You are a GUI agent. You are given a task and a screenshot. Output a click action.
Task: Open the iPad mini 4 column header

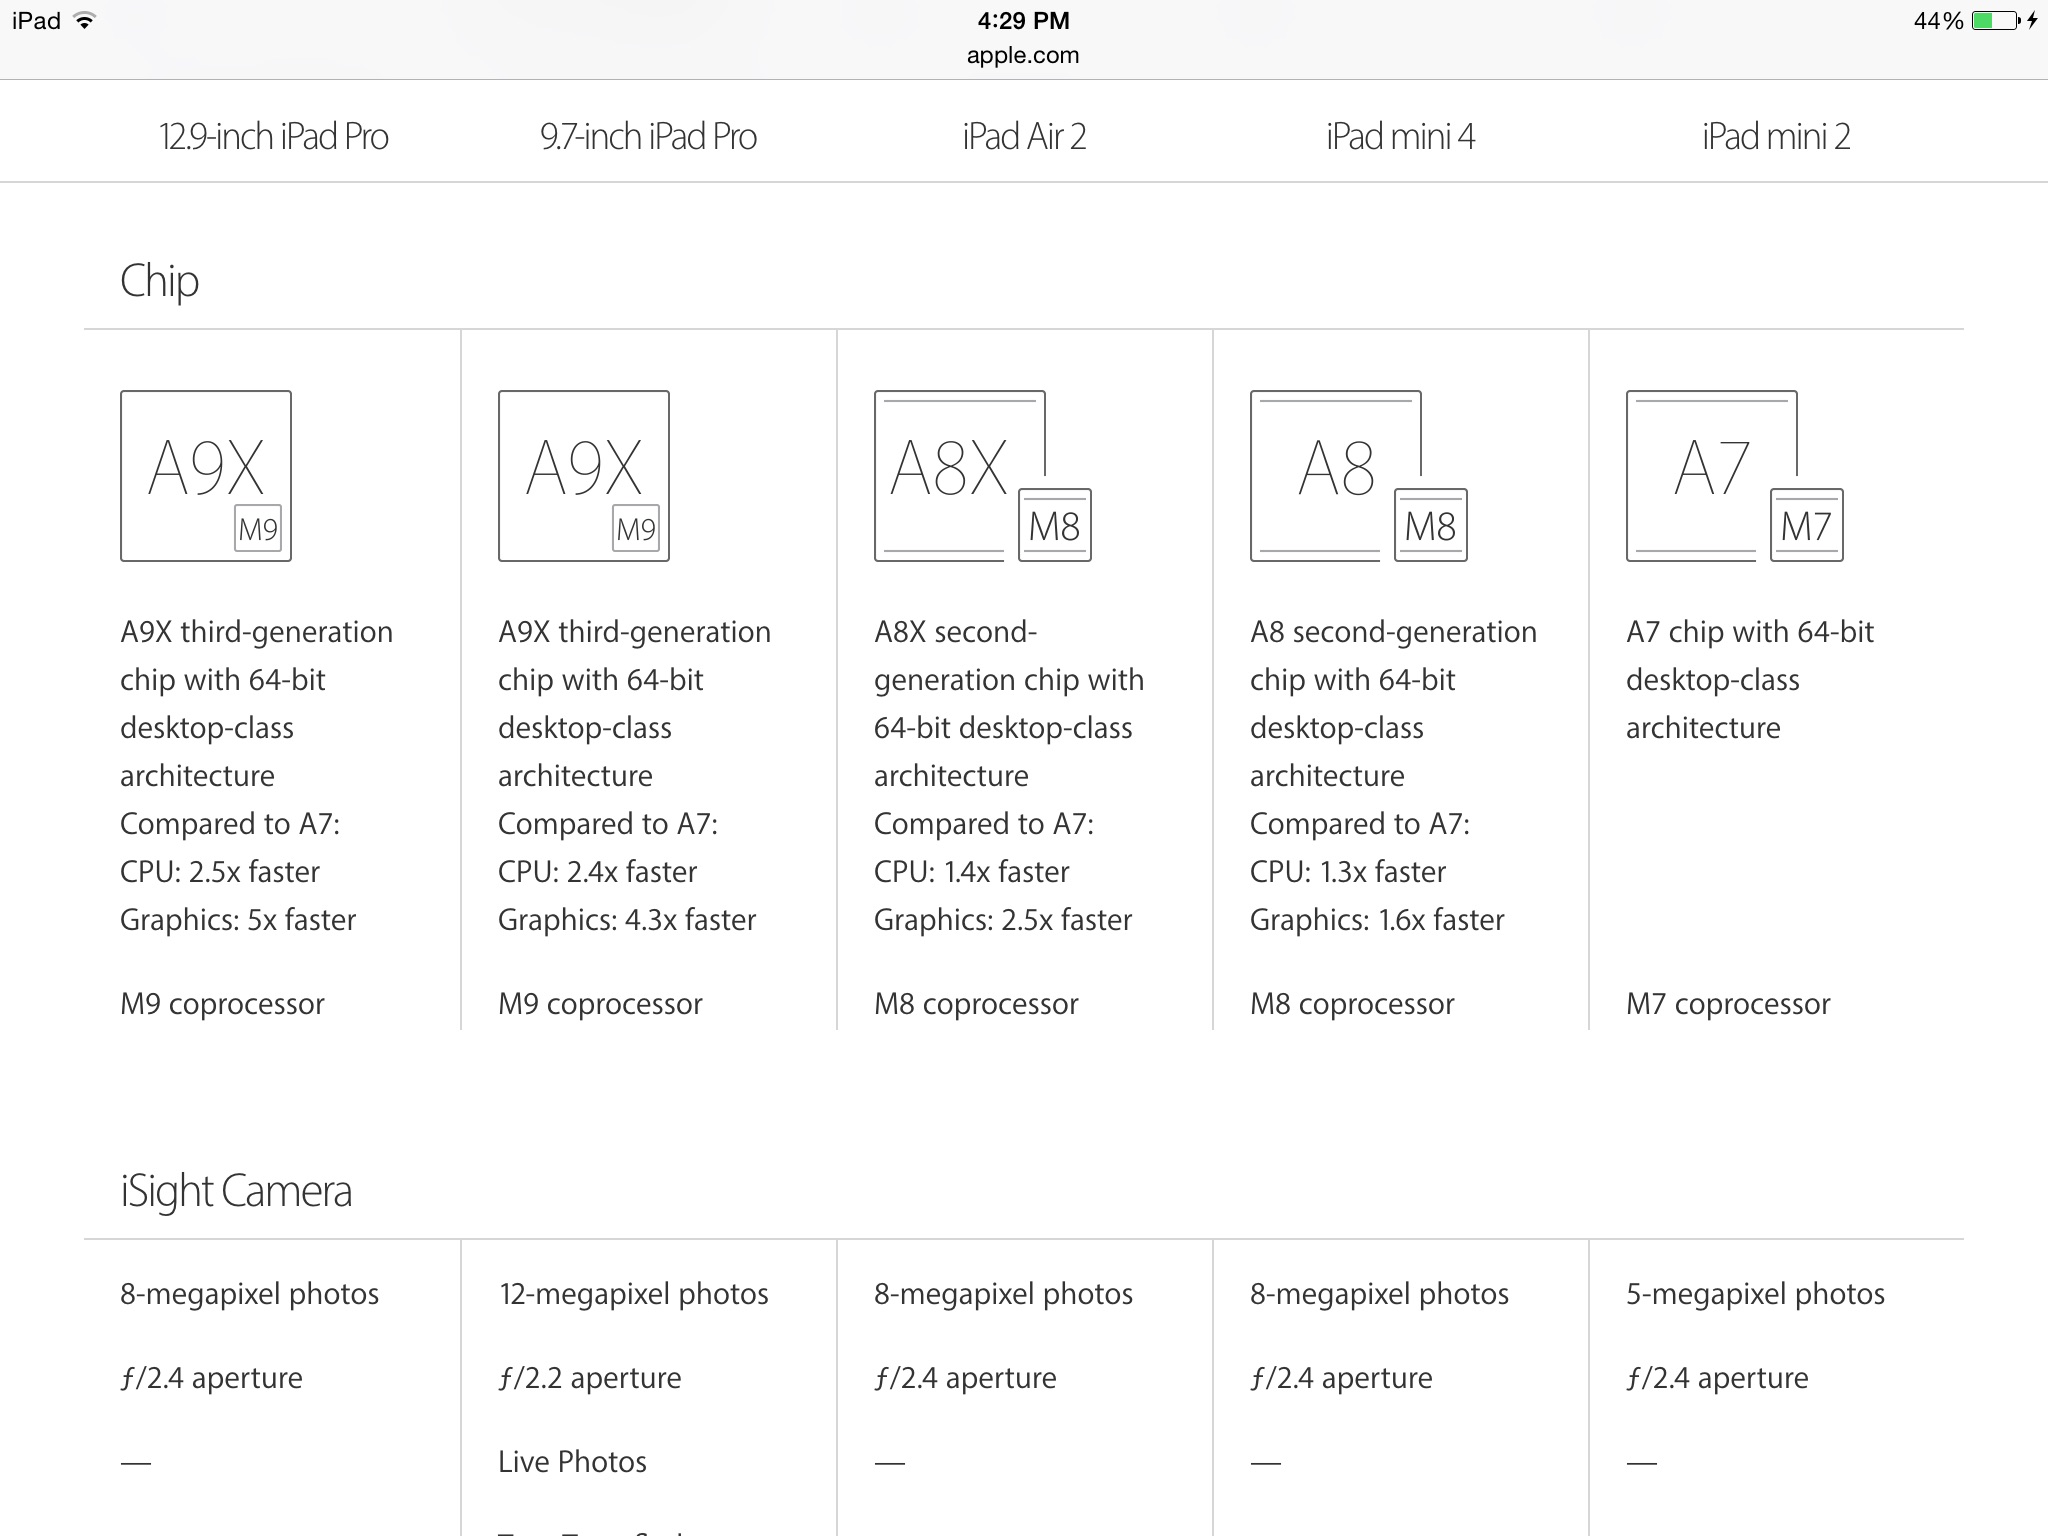pos(1400,136)
